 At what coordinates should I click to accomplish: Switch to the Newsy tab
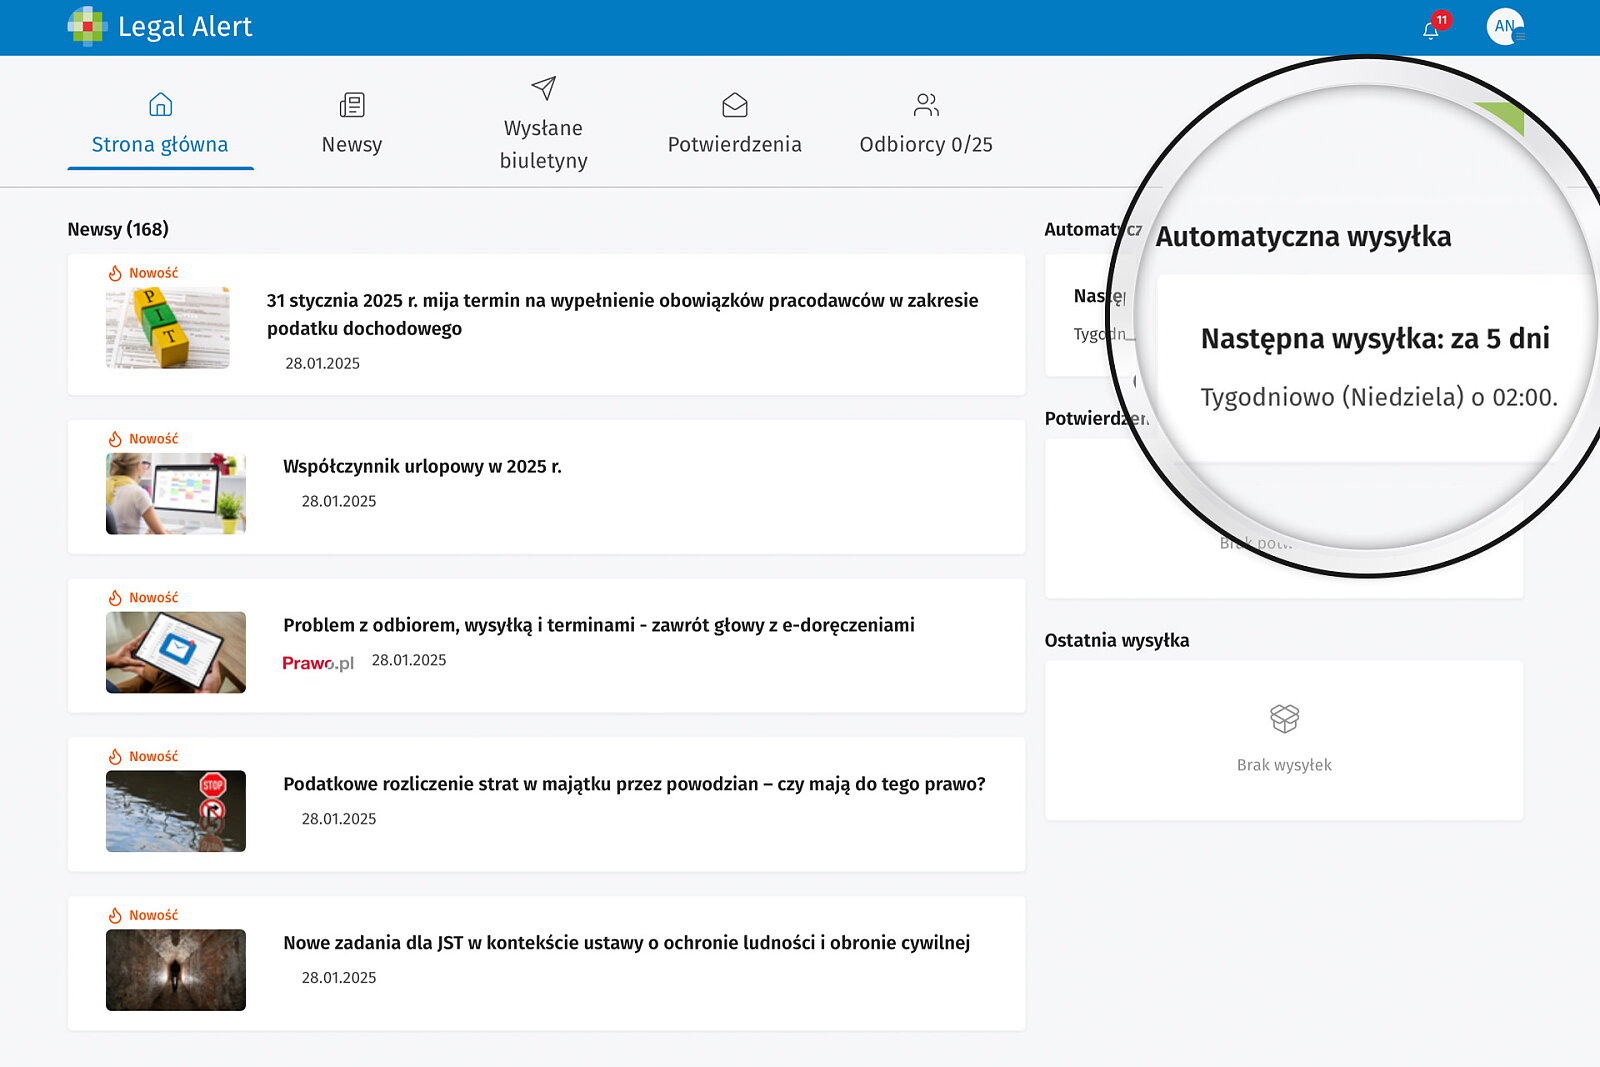pyautogui.click(x=352, y=145)
